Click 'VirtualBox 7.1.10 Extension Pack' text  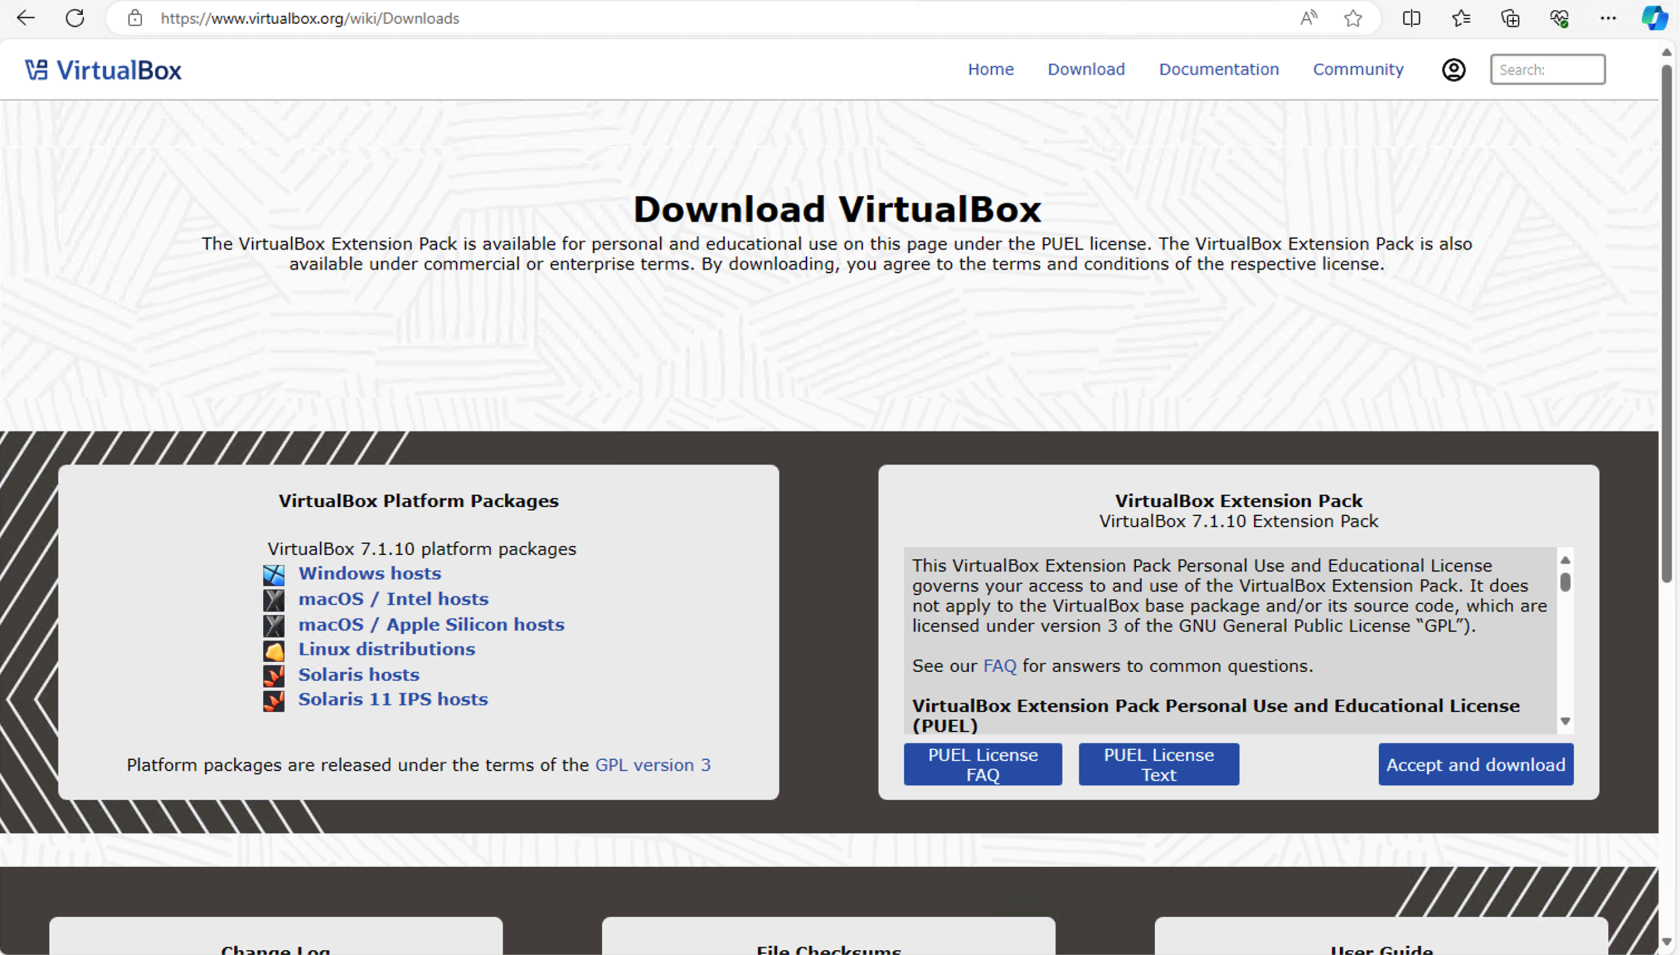coord(1238,521)
